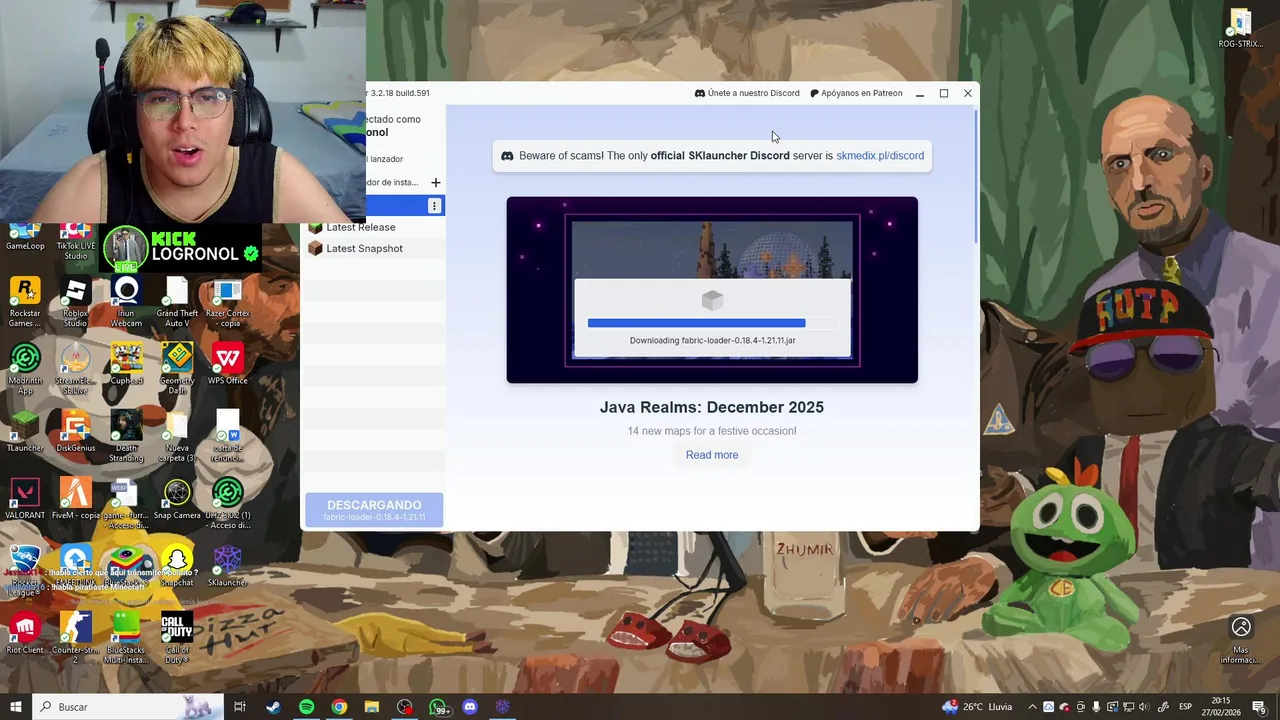Open WPS Office desktop icon
The height and width of the screenshot is (720, 1280).
click(x=228, y=364)
